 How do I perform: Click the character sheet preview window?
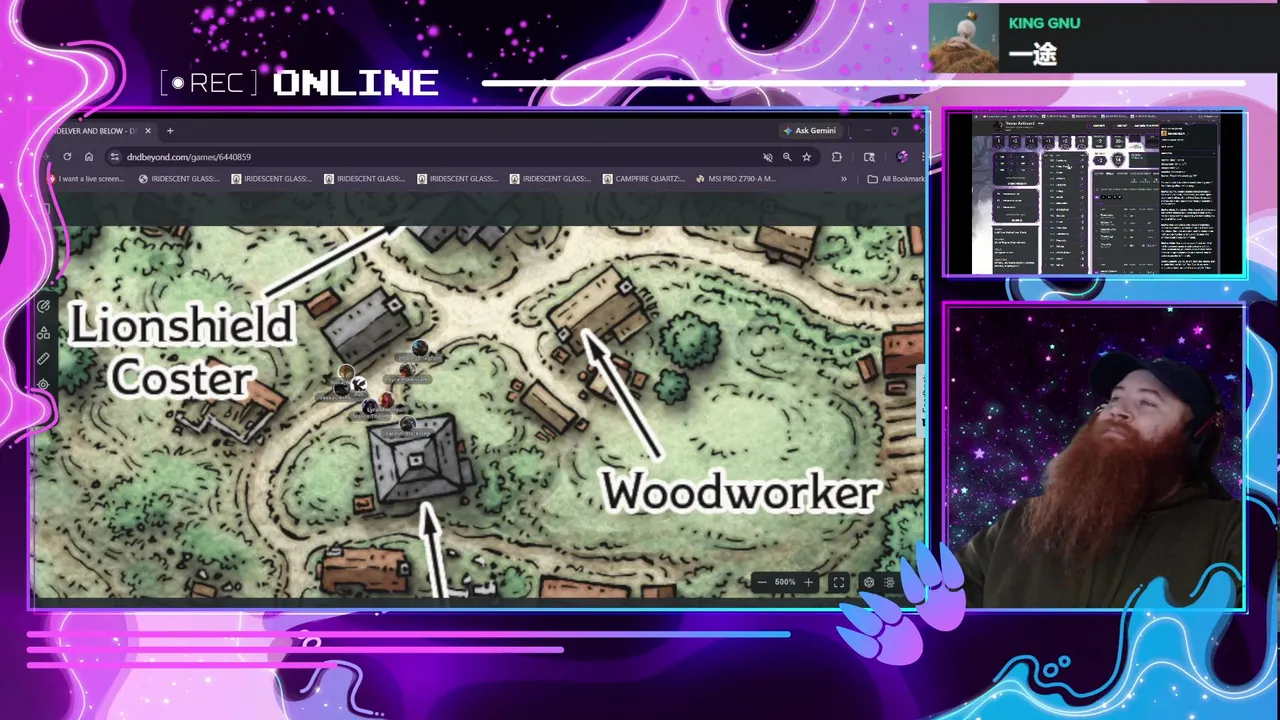1095,193
